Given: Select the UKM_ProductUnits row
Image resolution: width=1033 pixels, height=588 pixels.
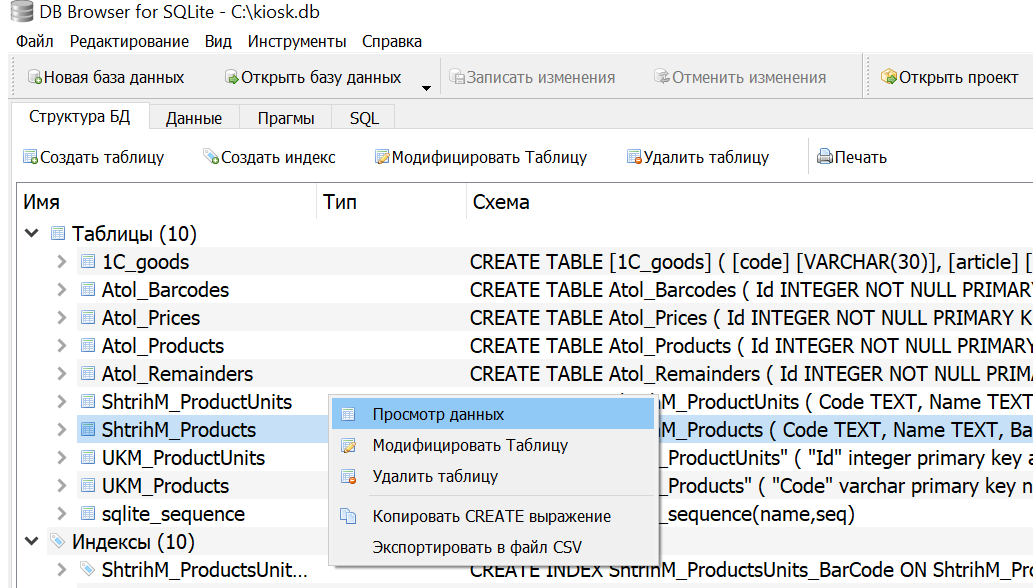Looking at the screenshot, I should (x=183, y=457).
